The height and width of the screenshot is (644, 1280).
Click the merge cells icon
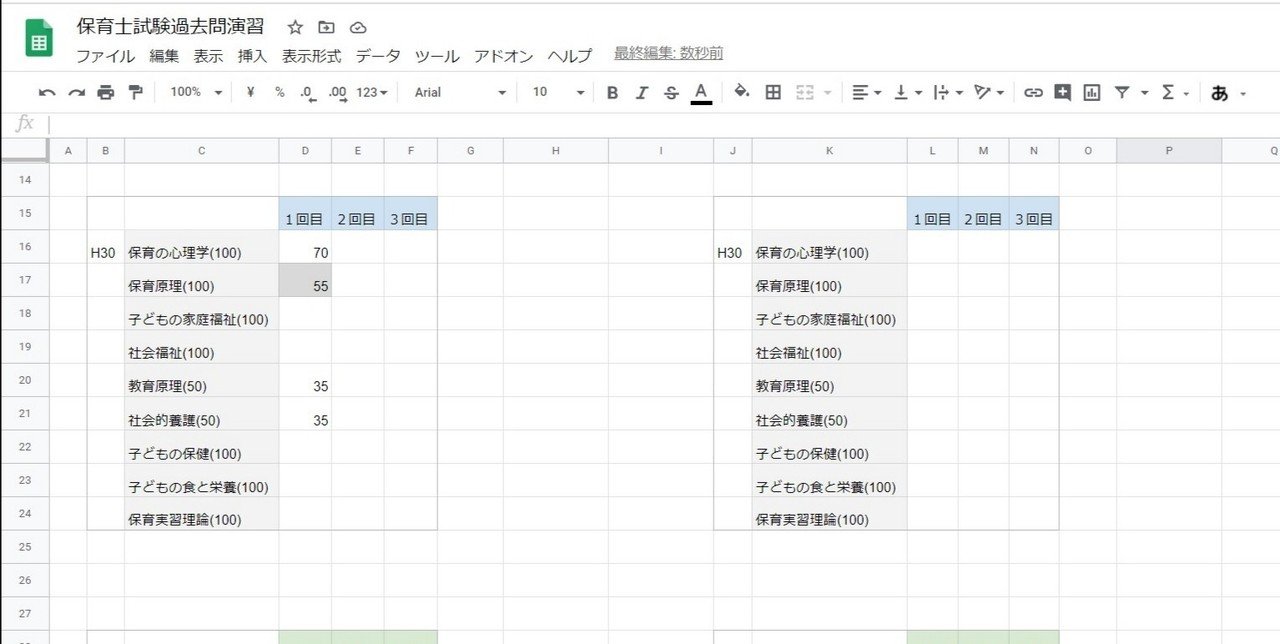[805, 92]
